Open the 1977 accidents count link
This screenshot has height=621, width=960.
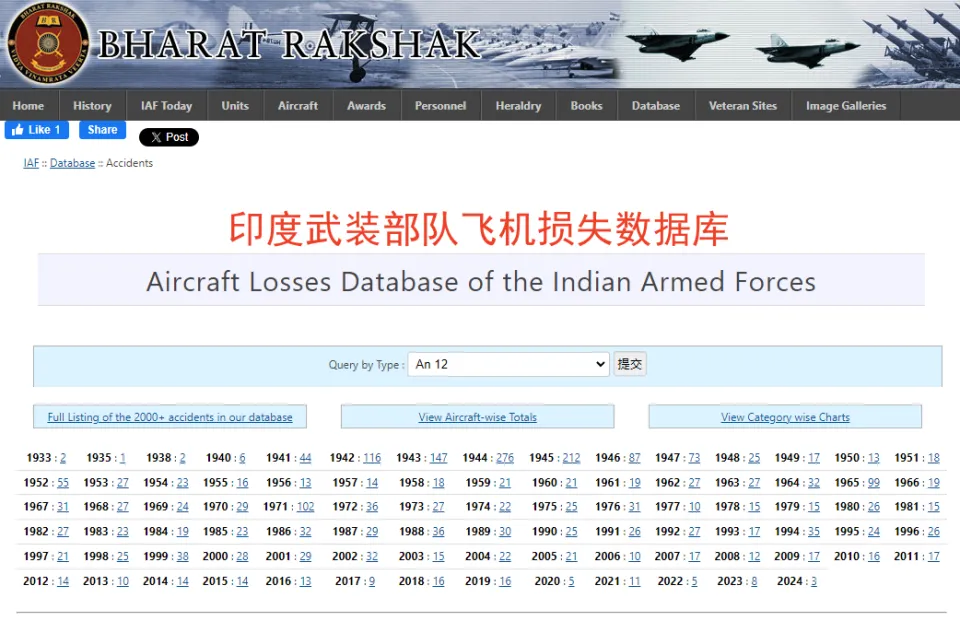(x=694, y=507)
